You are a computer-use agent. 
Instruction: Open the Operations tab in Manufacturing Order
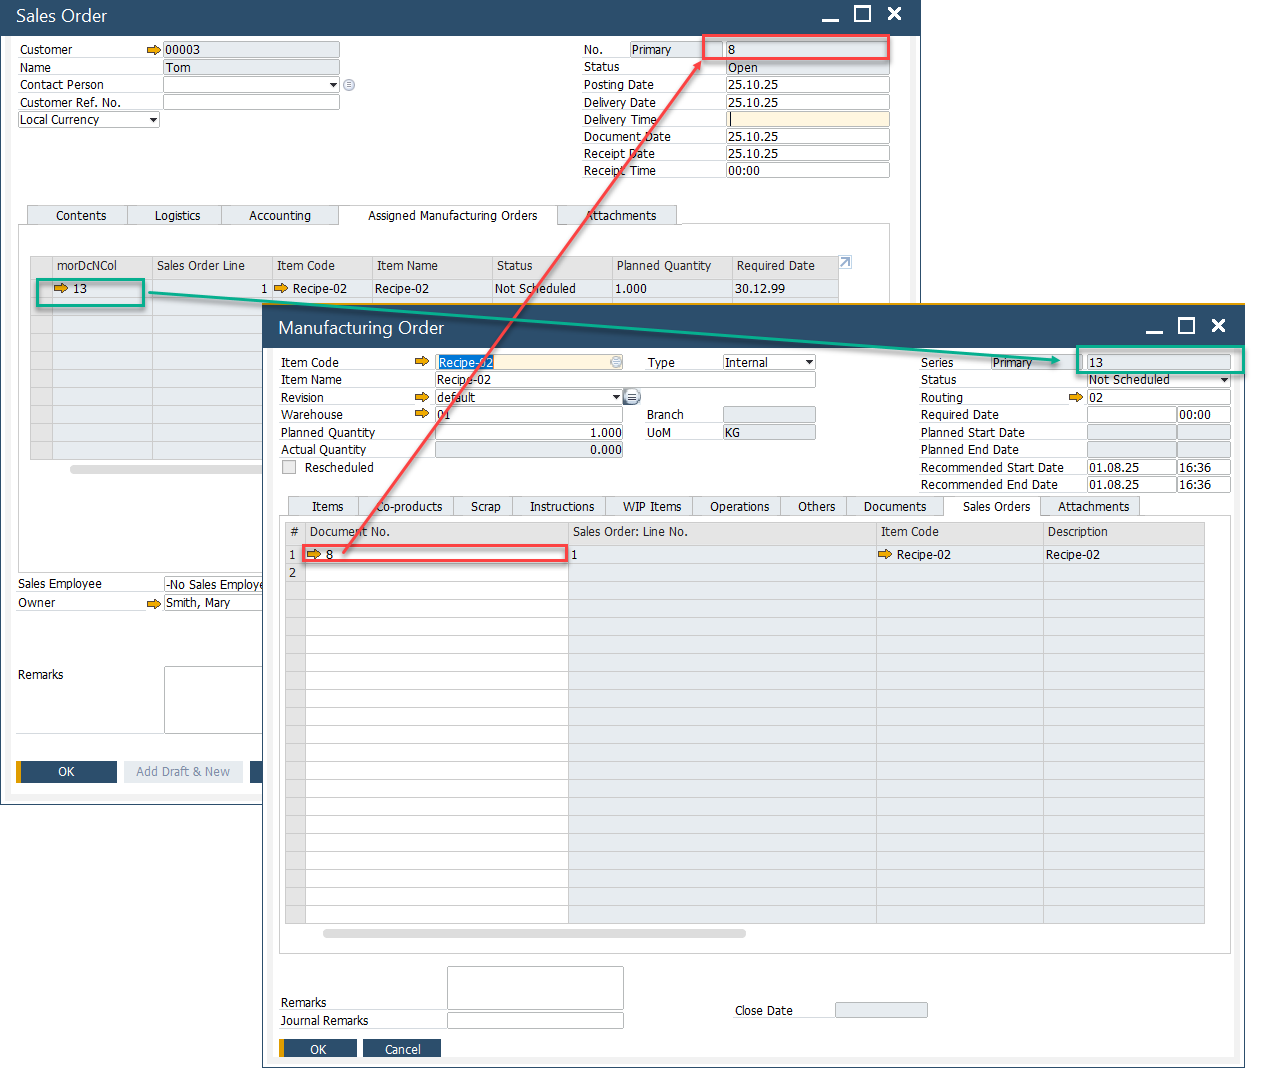739,507
